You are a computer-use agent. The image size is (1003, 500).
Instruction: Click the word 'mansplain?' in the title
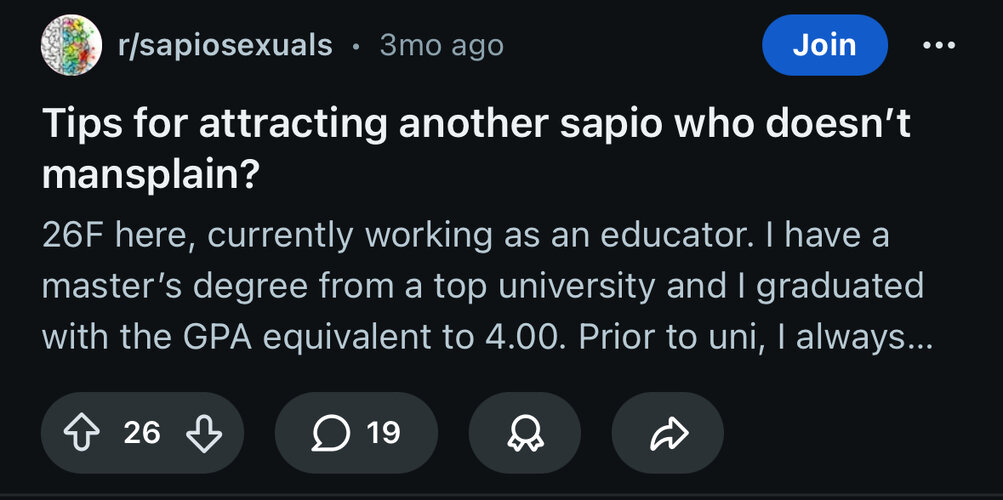tap(151, 176)
